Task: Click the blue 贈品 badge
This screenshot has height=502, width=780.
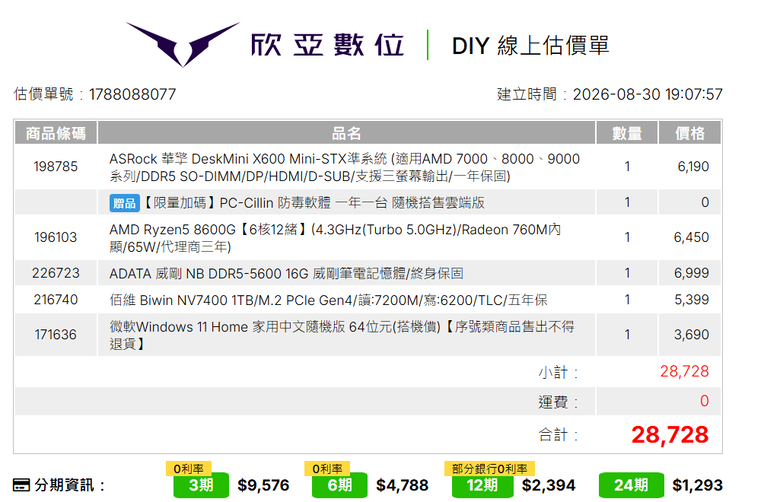Action: pyautogui.click(x=124, y=203)
